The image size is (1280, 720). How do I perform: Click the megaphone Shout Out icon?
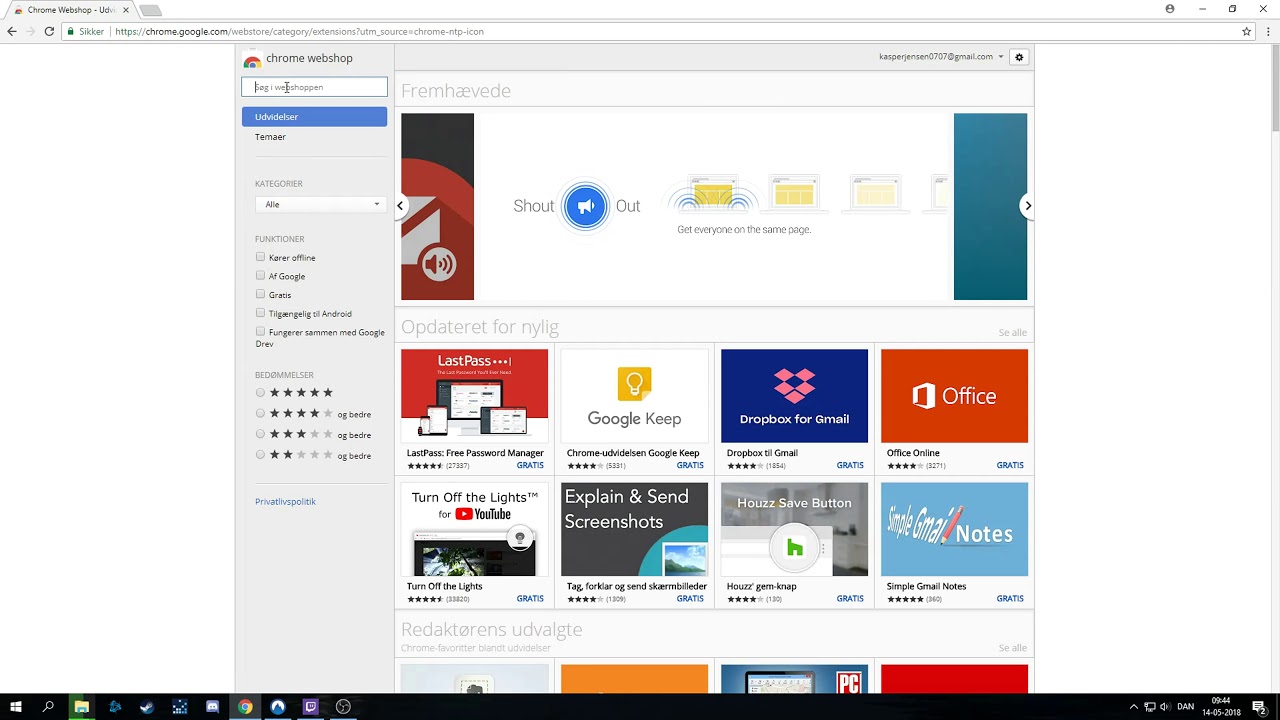pyautogui.click(x=586, y=206)
